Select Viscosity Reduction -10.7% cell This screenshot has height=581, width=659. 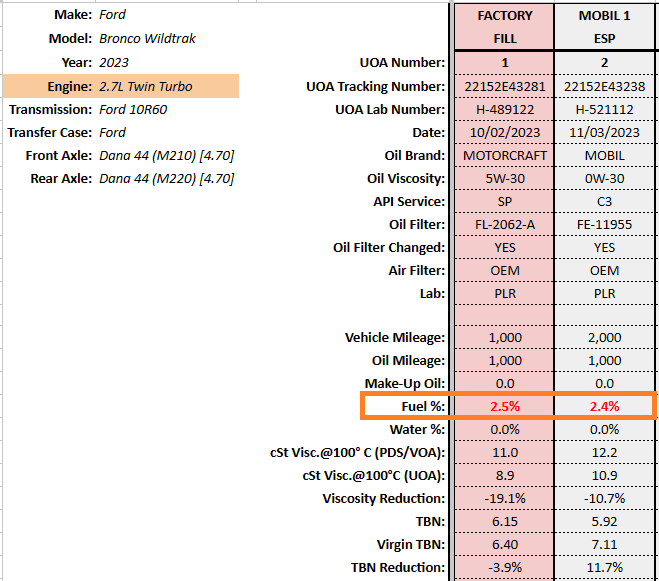(x=604, y=499)
